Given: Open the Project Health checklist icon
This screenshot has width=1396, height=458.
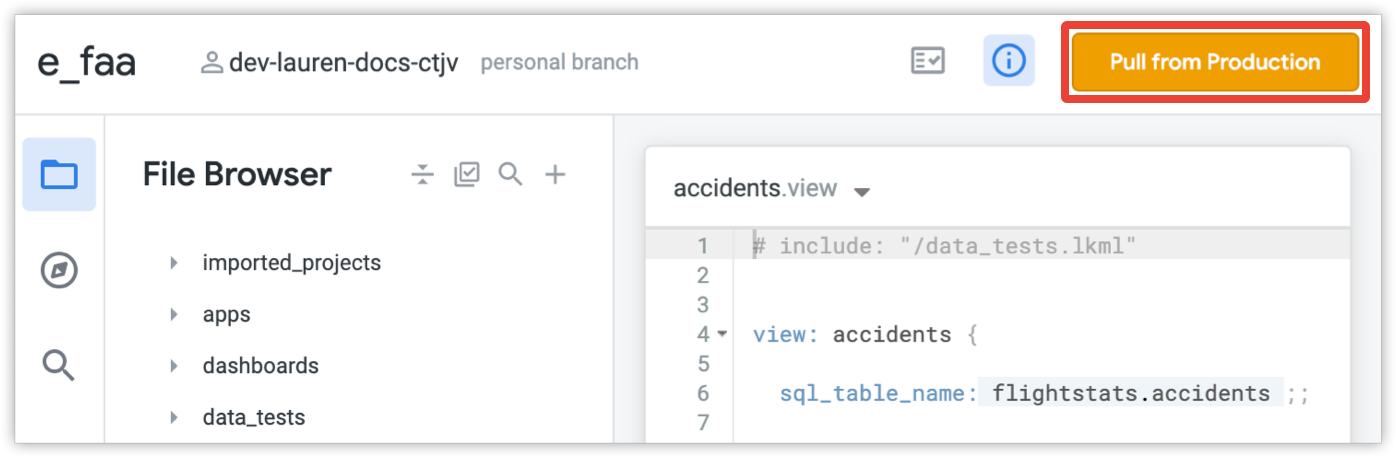Looking at the screenshot, I should click(927, 61).
